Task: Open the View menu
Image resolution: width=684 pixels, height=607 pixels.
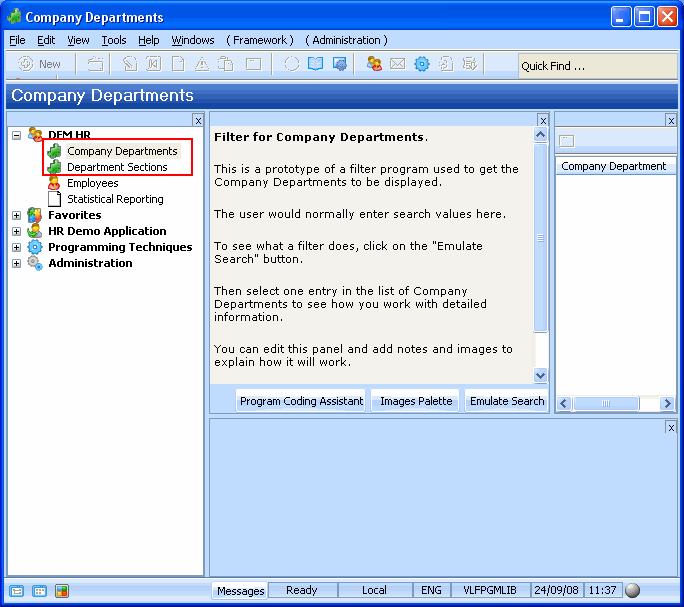Action: 78,40
